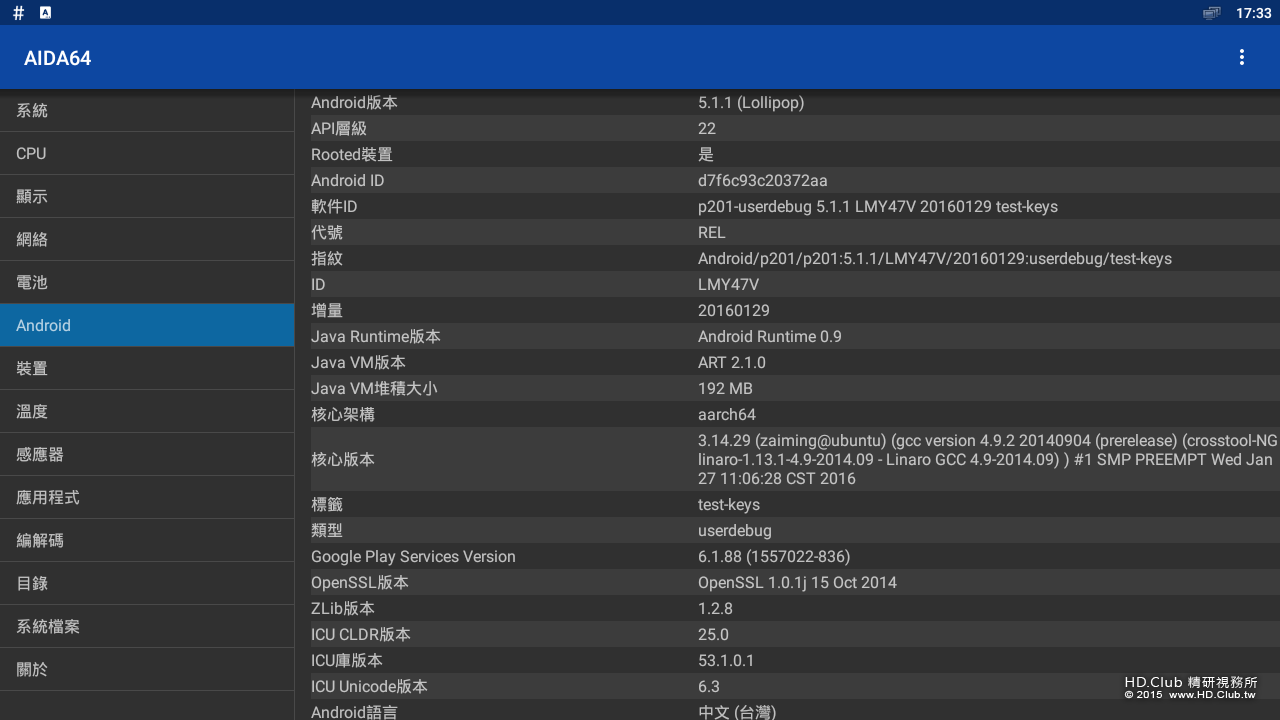
Task: Select the Java VM版本 label
Action: click(x=358, y=362)
